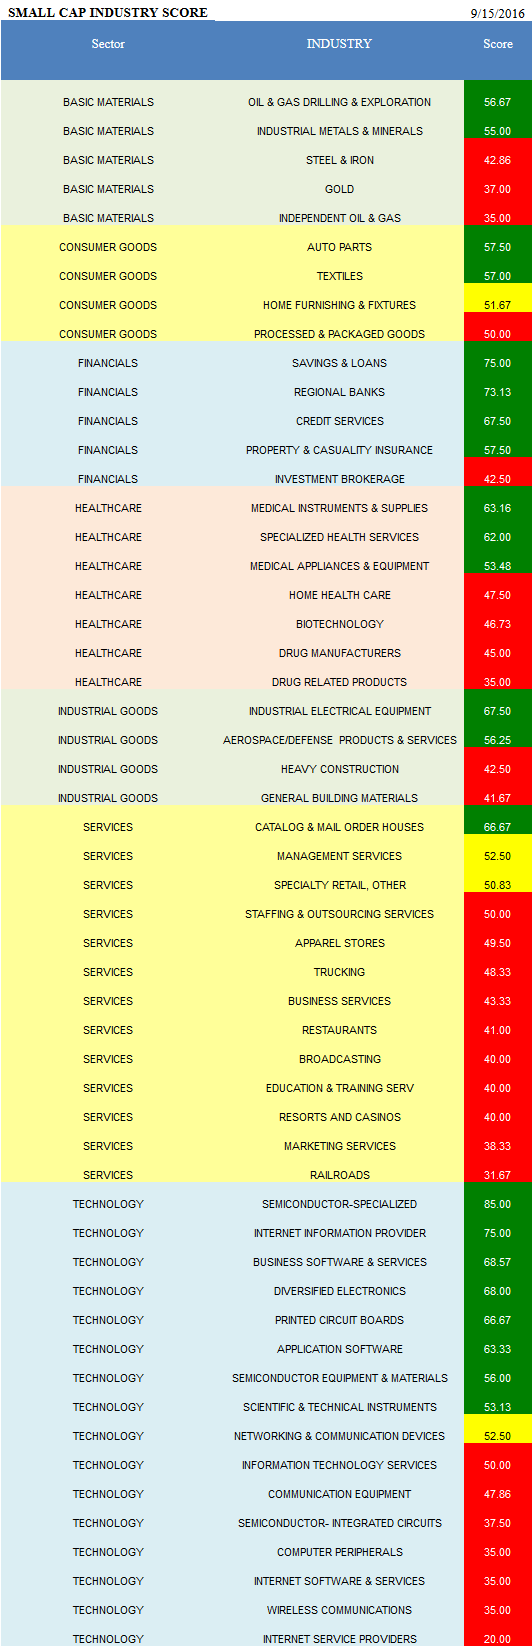Click the Score column header
The image size is (532, 1650).
point(497,44)
